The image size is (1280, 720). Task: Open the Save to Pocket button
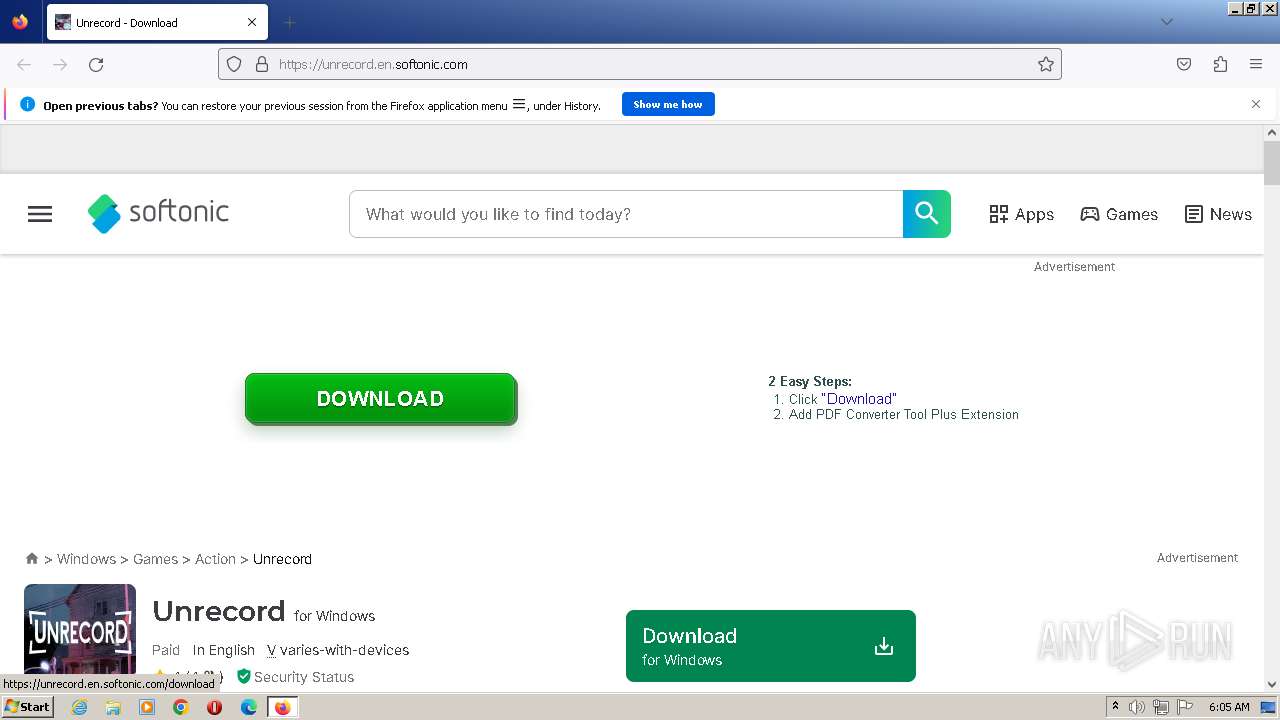point(1184,64)
